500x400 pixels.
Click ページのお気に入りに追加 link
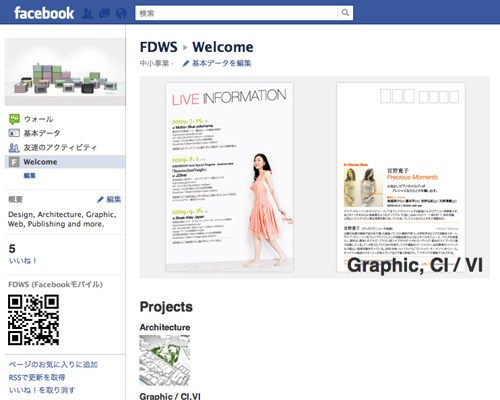pos(53,364)
